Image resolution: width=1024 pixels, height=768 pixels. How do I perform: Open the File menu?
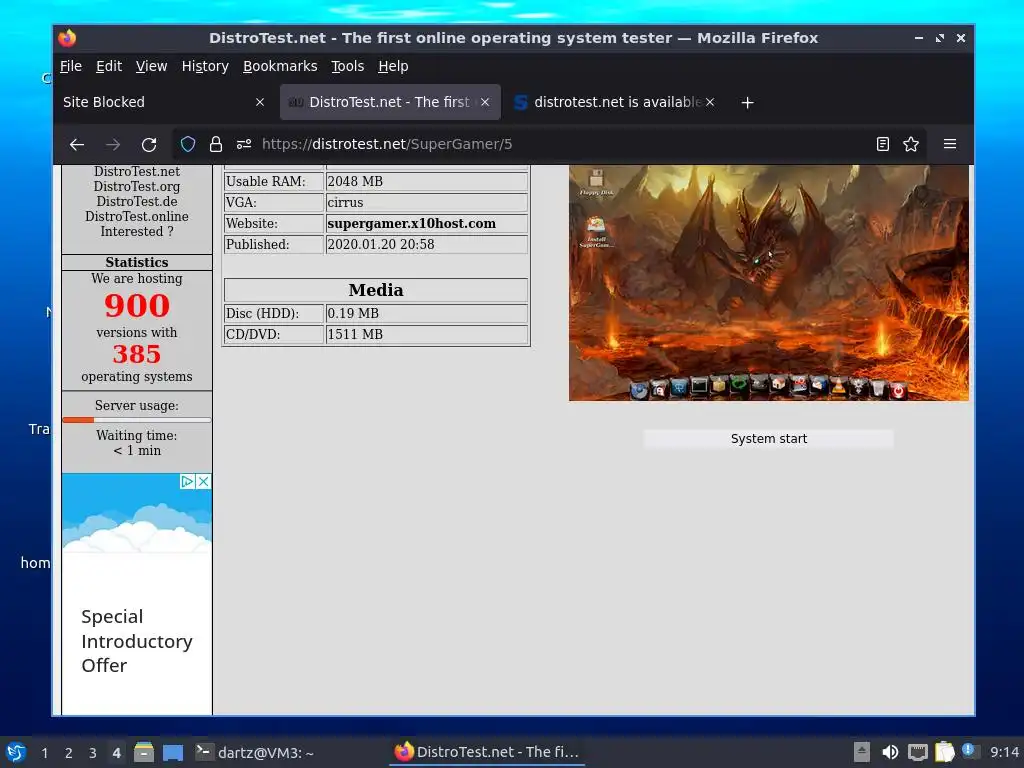(71, 67)
